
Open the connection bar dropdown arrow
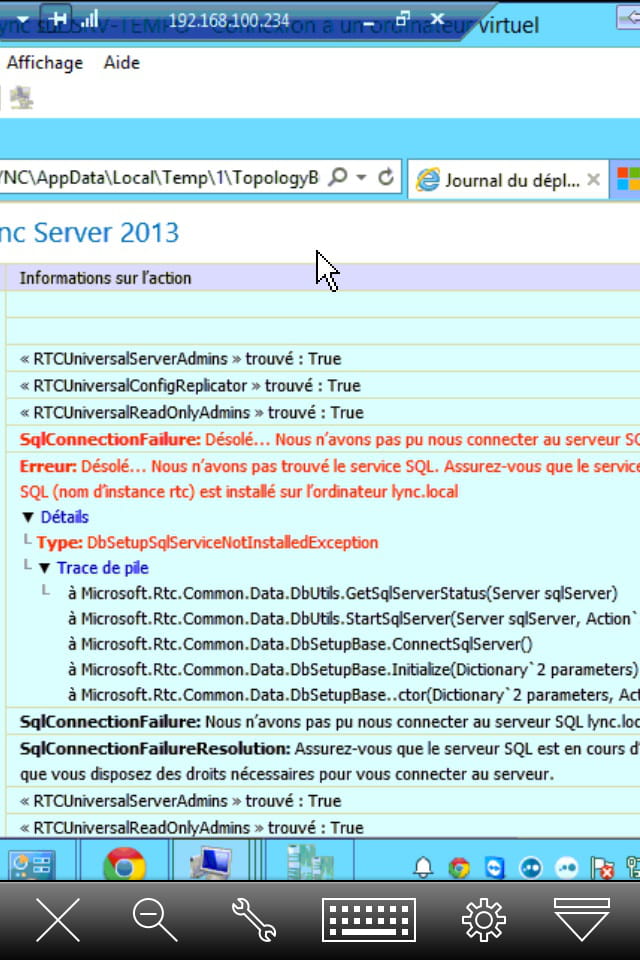pos(23,20)
